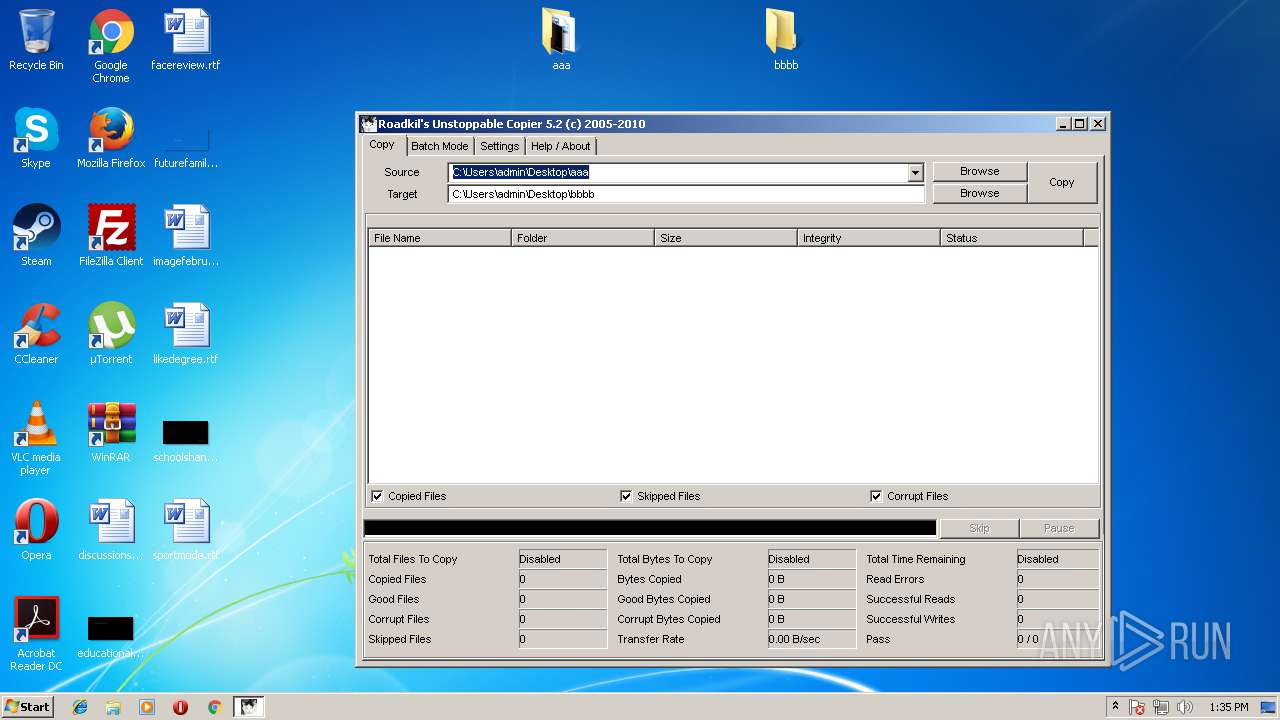Launch Opera browser desktop shortcut

36,530
